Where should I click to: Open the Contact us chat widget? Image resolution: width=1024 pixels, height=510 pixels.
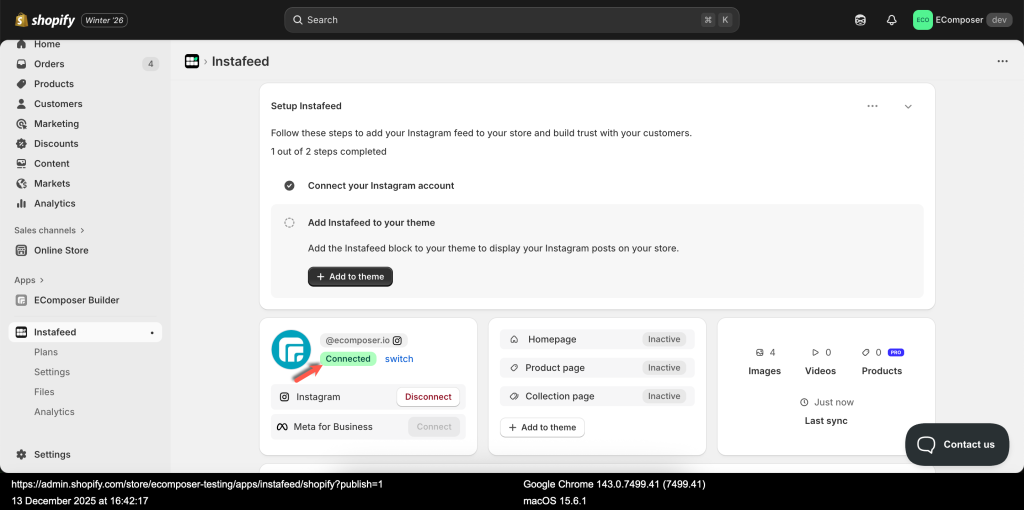tap(957, 444)
